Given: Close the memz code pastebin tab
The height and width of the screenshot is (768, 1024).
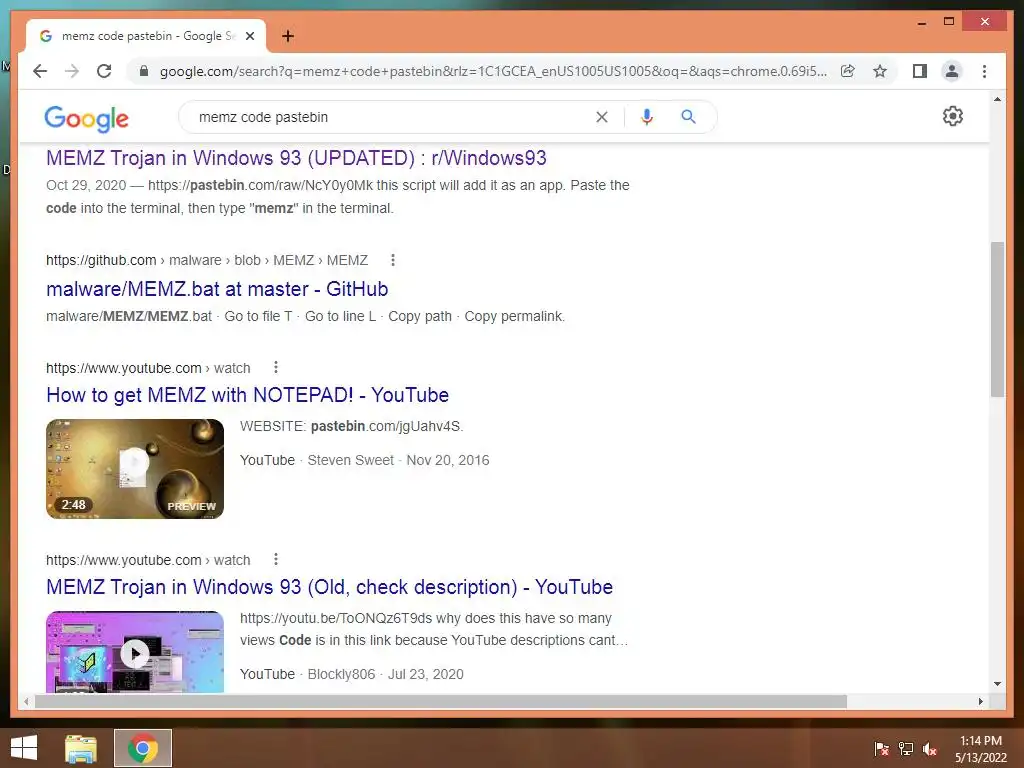Looking at the screenshot, I should (x=249, y=36).
